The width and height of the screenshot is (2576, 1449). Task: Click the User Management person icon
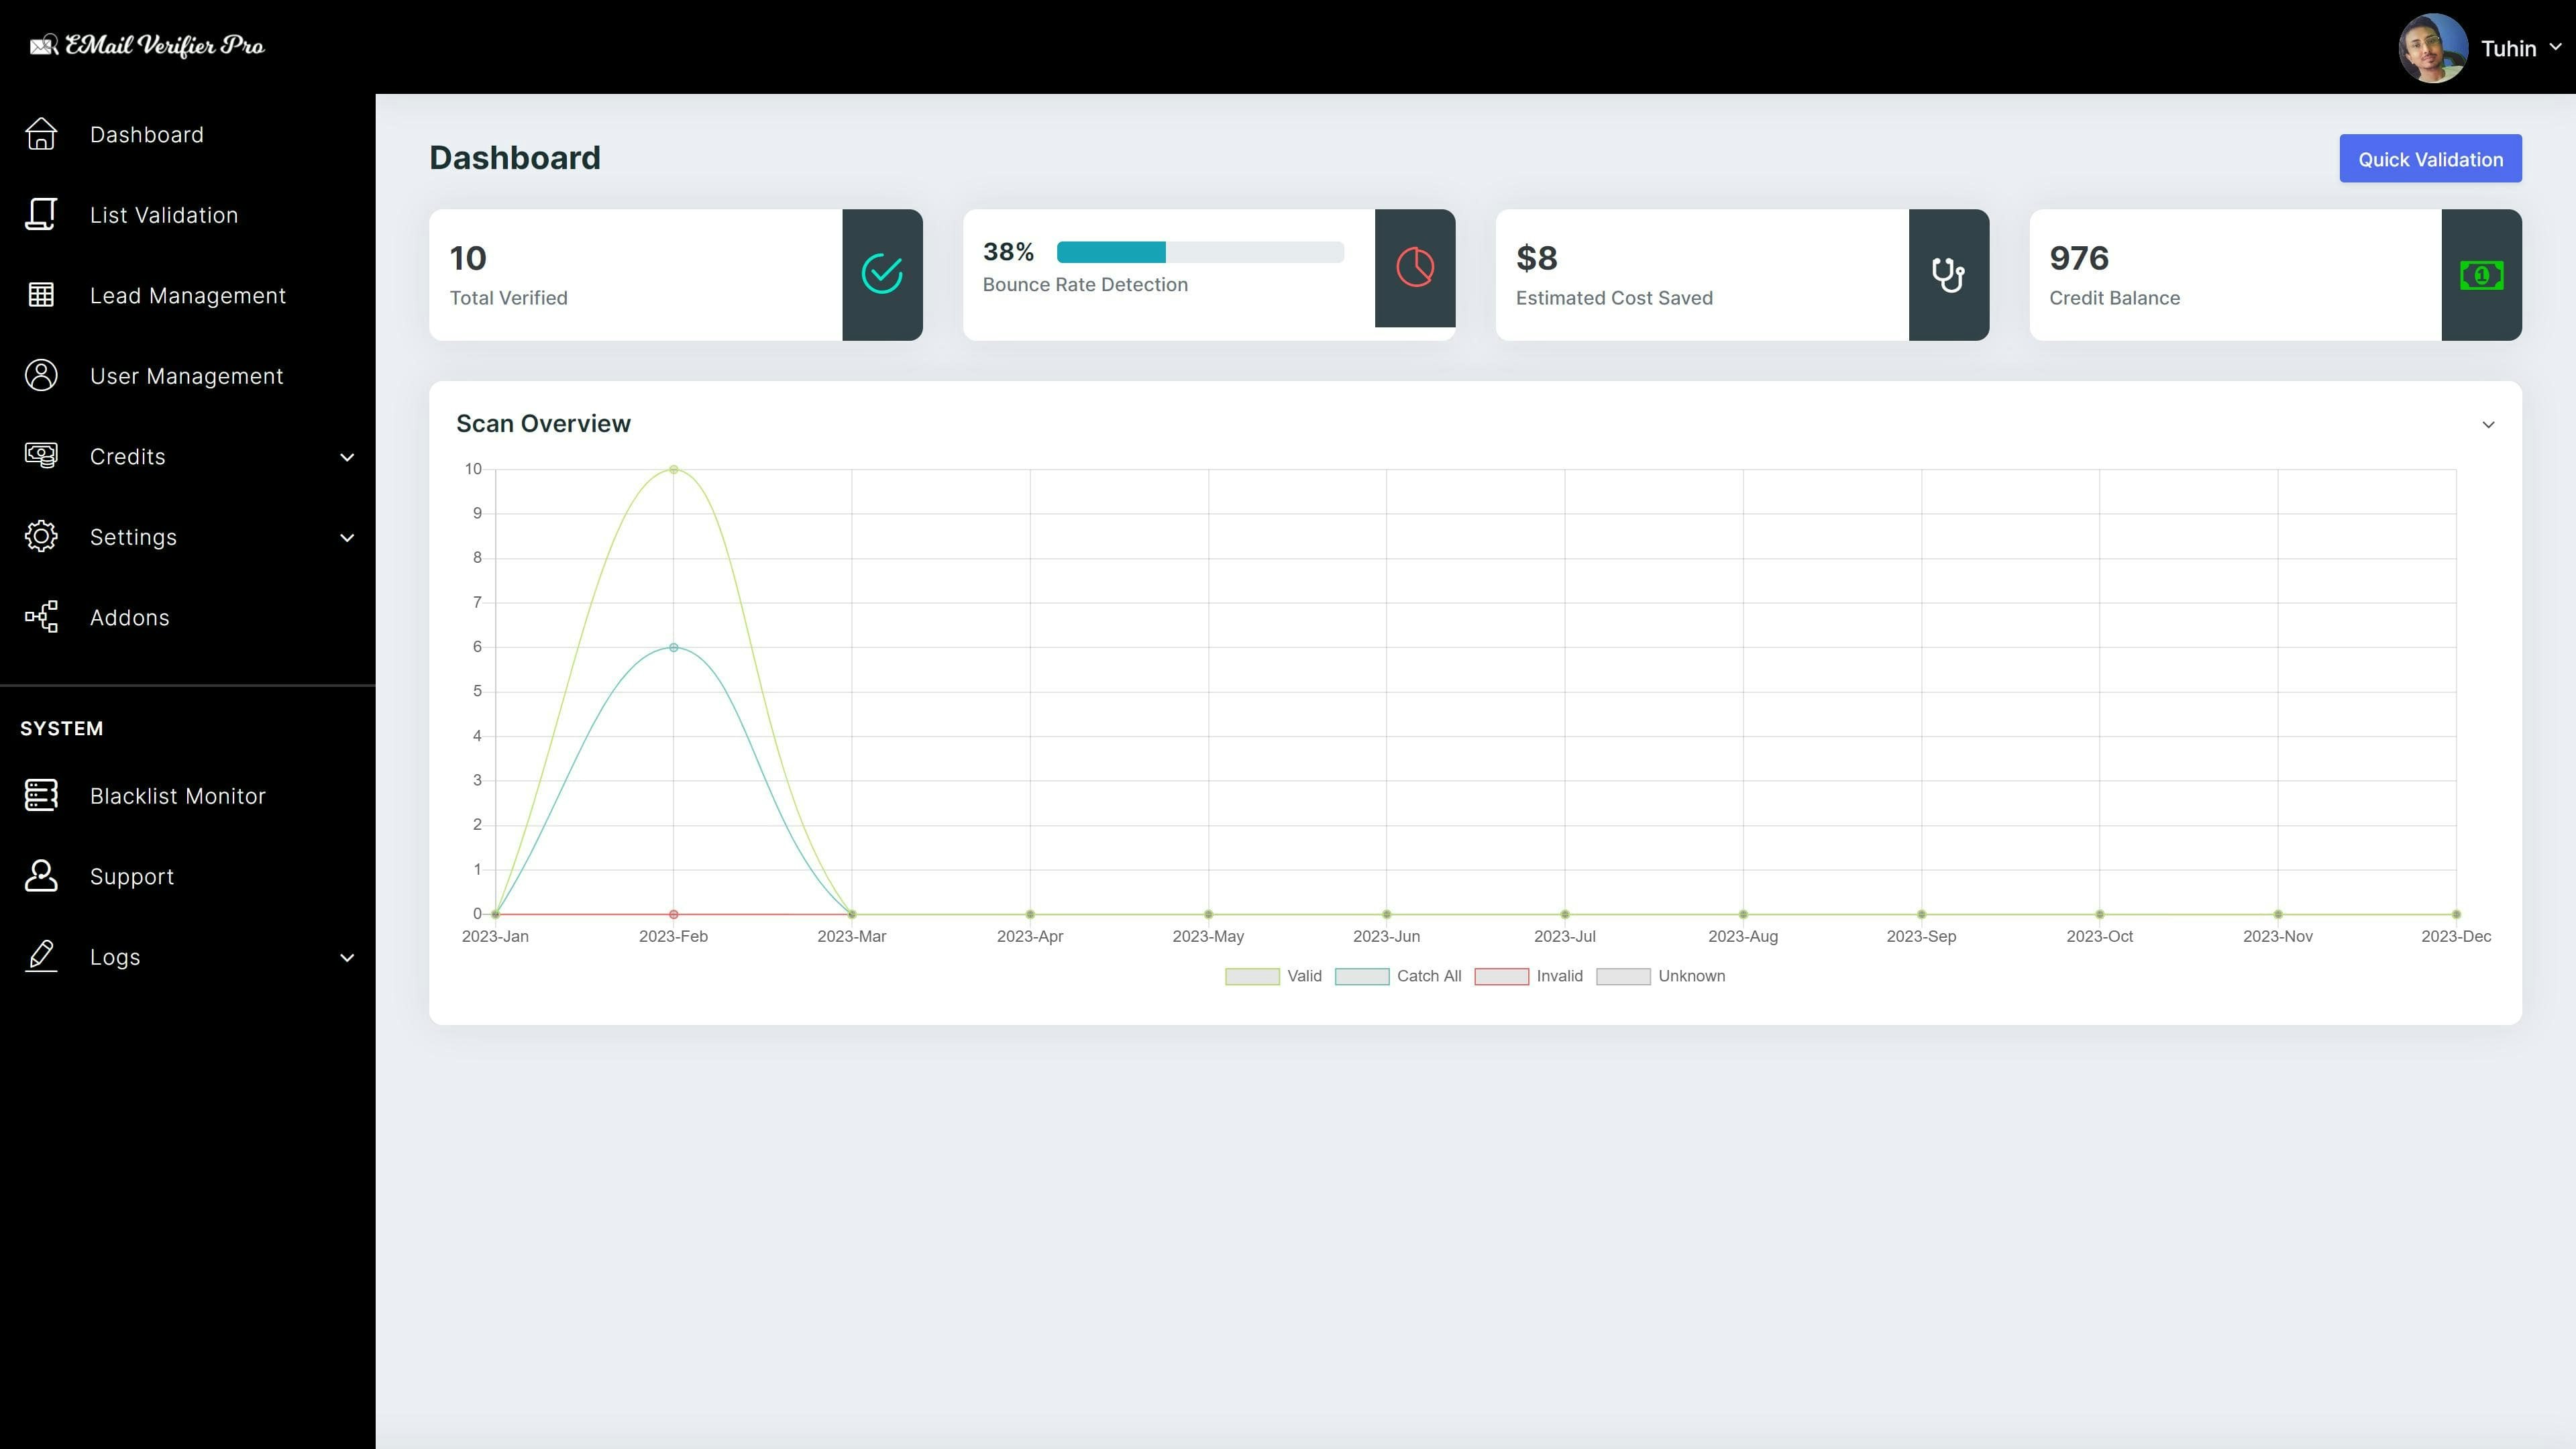[x=41, y=375]
